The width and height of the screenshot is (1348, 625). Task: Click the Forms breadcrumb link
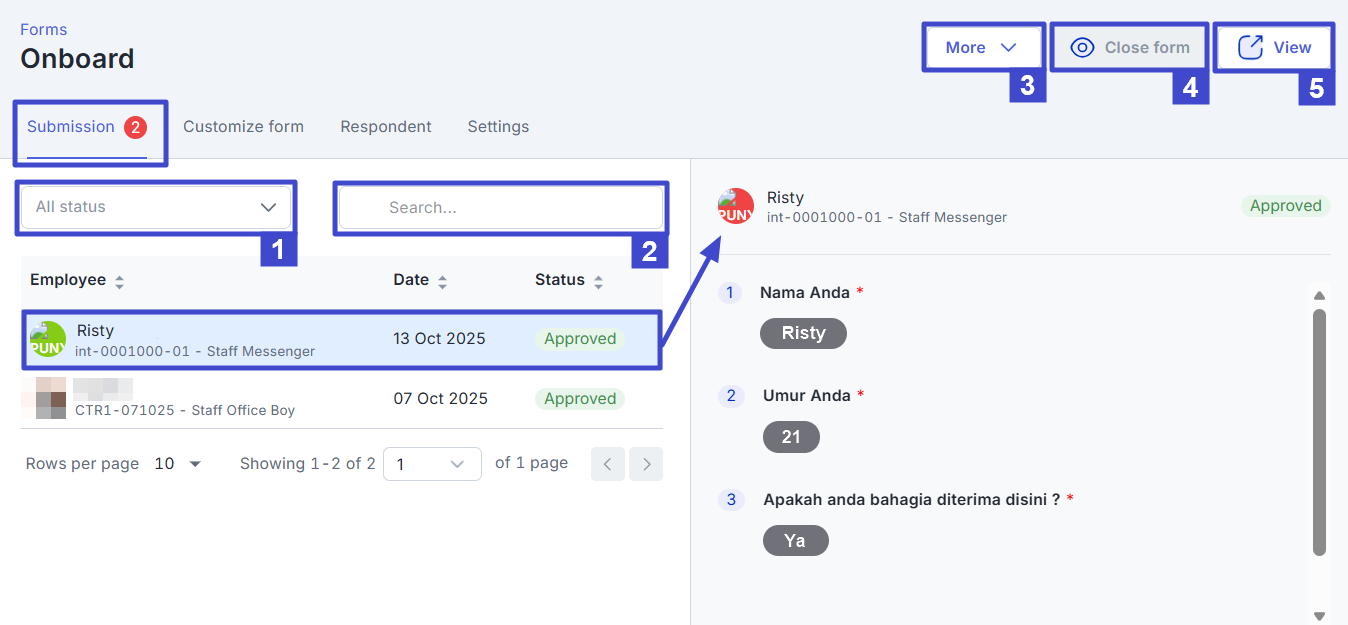pyautogui.click(x=44, y=30)
